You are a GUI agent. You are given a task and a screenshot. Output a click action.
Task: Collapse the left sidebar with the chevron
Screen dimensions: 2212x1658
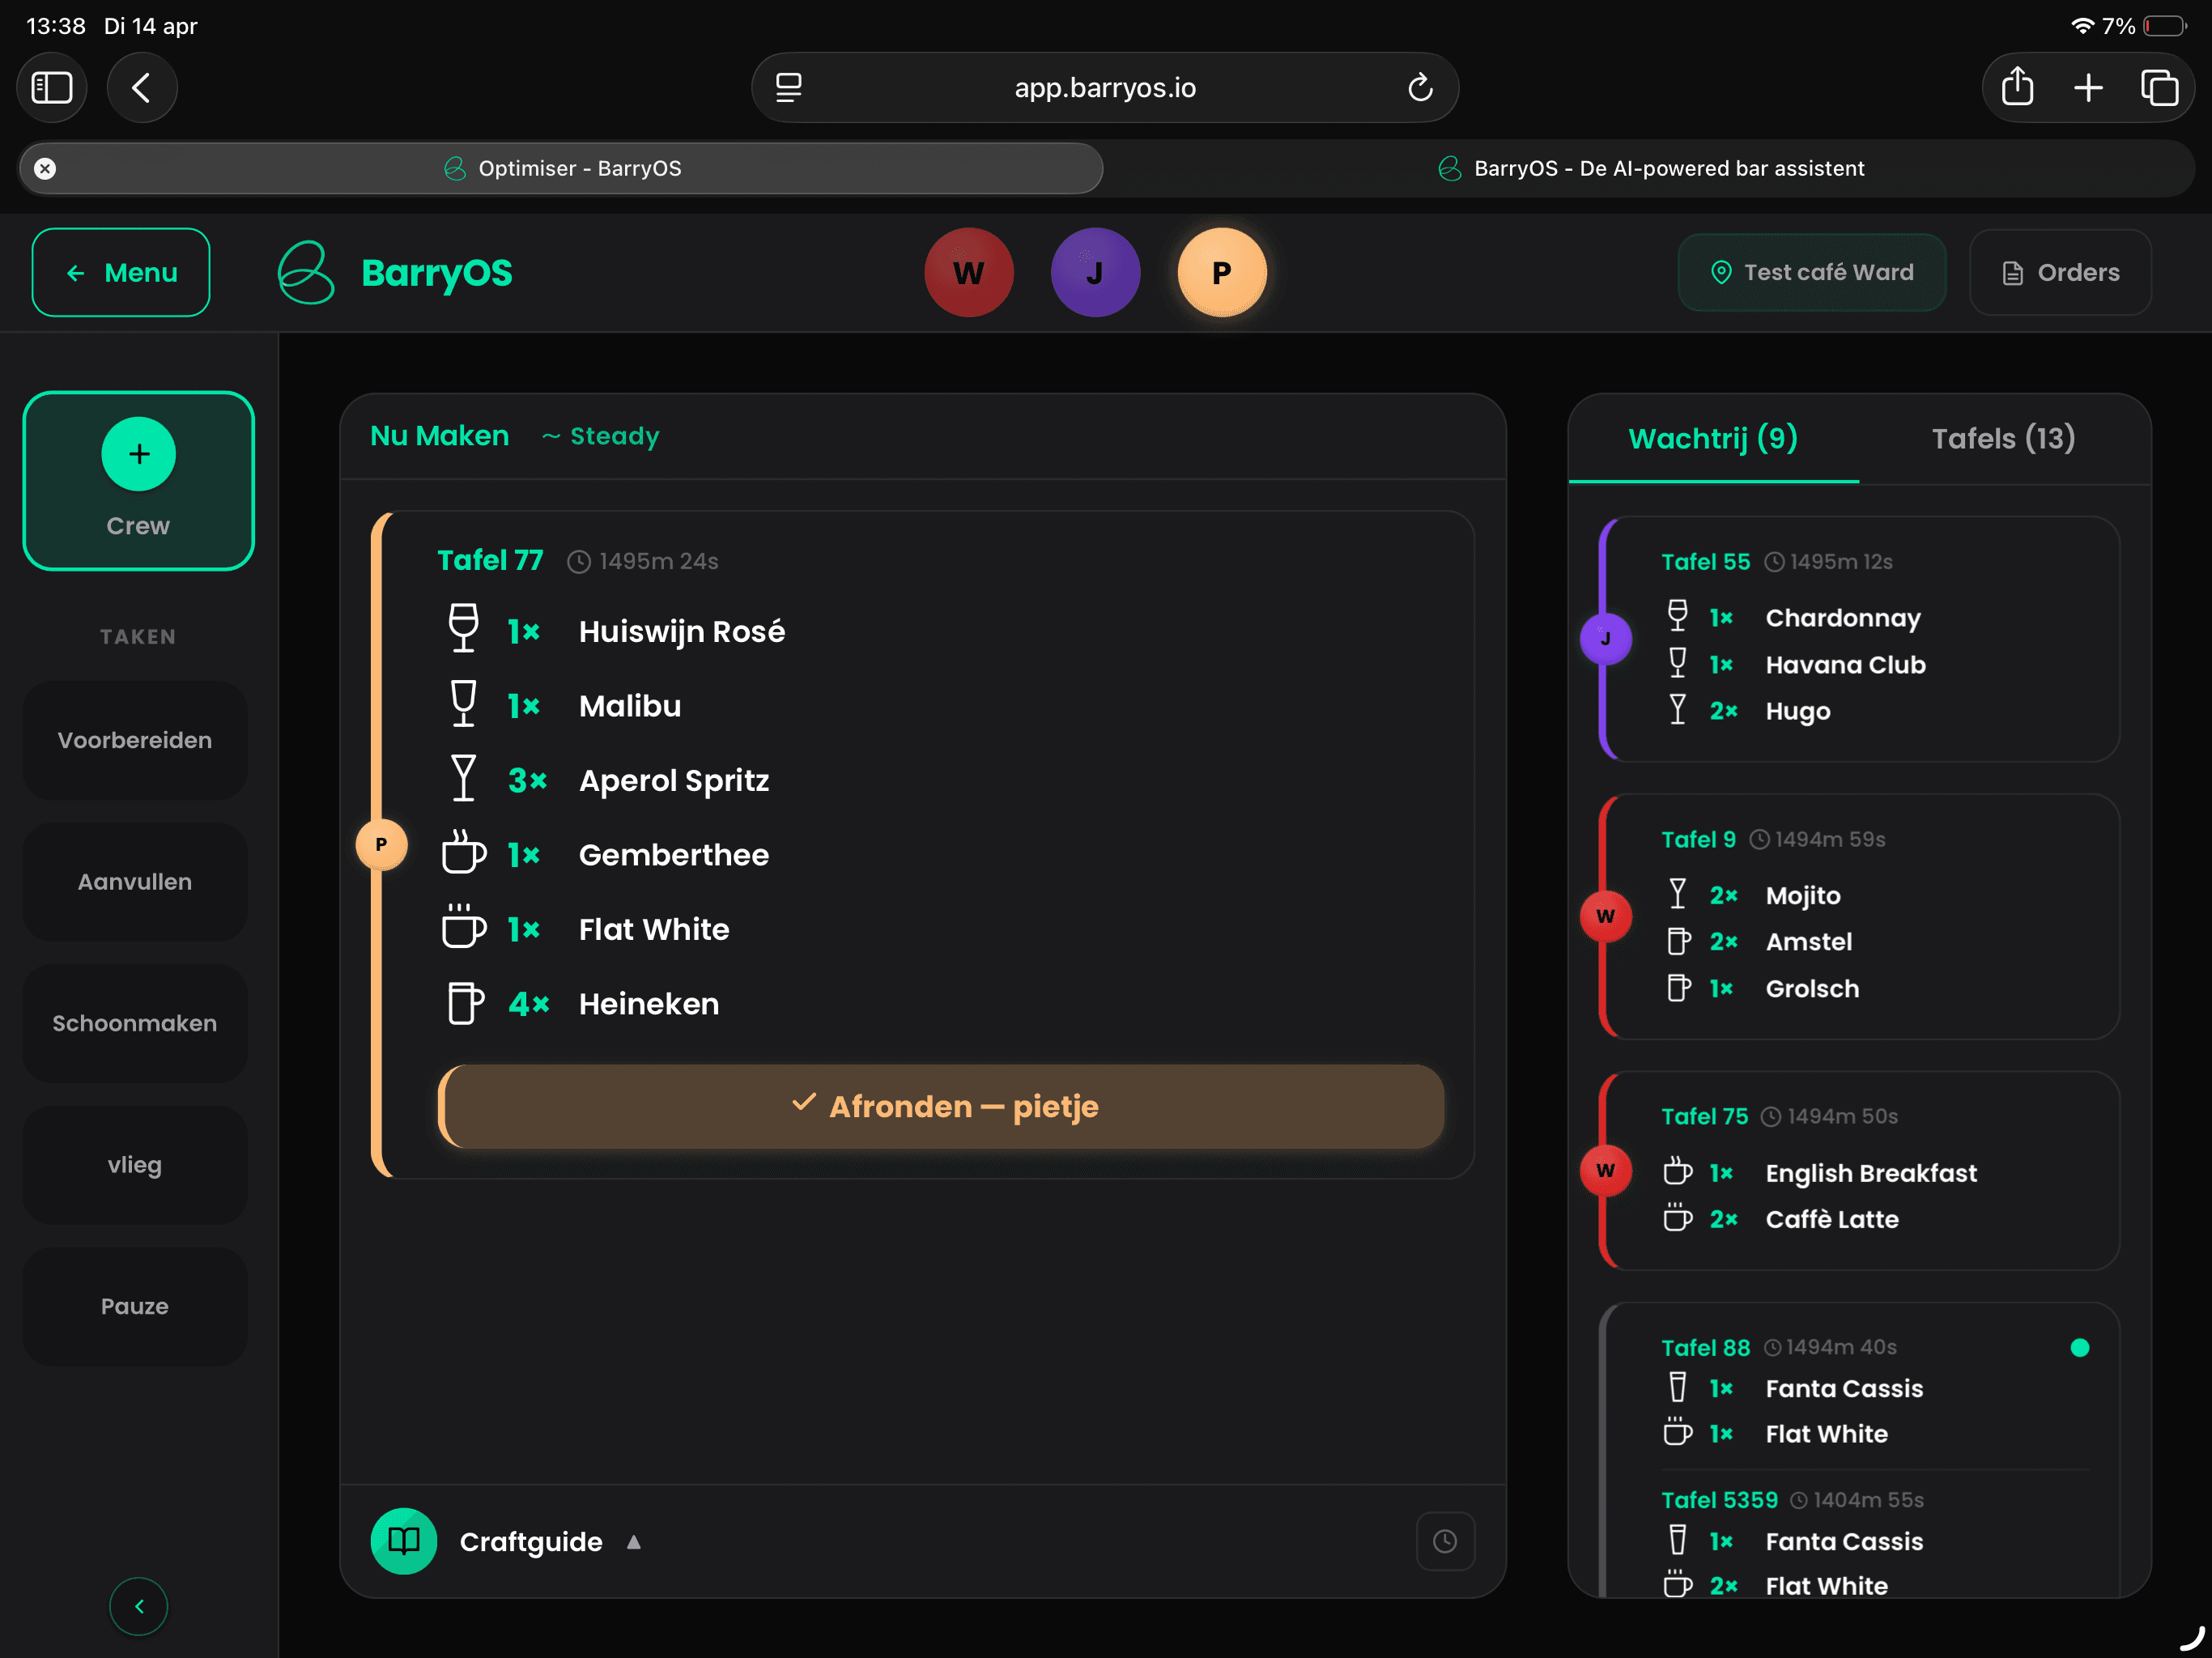coord(138,1606)
